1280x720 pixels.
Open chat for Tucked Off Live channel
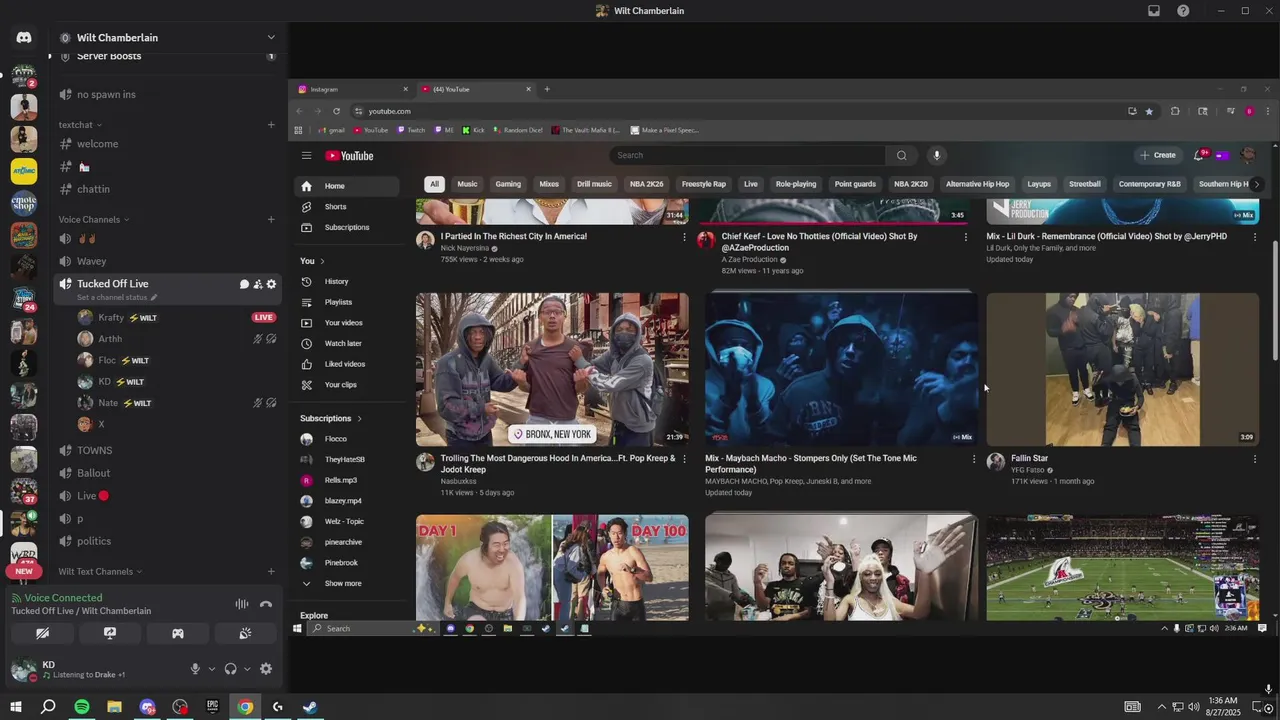(x=244, y=284)
